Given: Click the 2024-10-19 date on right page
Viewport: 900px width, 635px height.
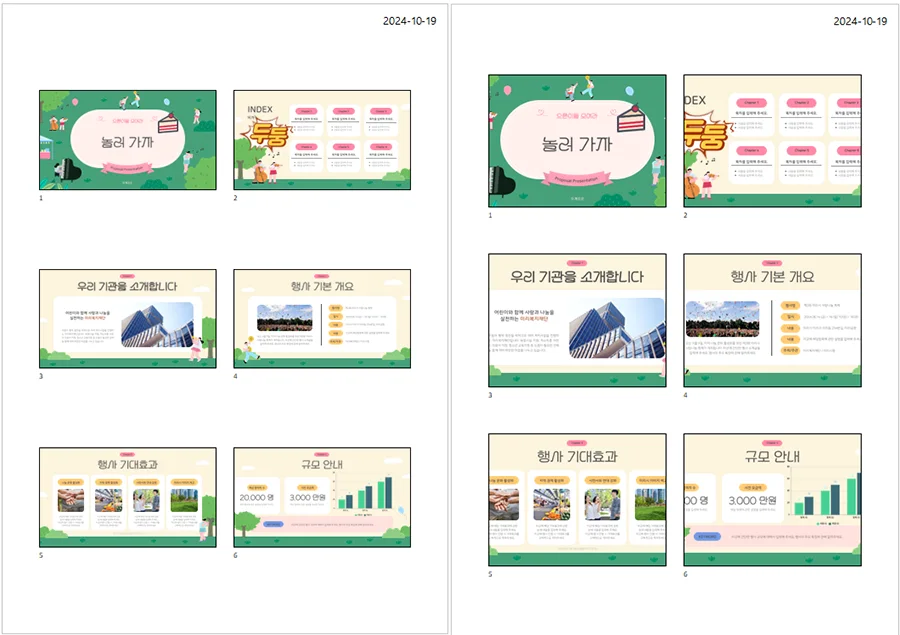Looking at the screenshot, I should (x=860, y=21).
